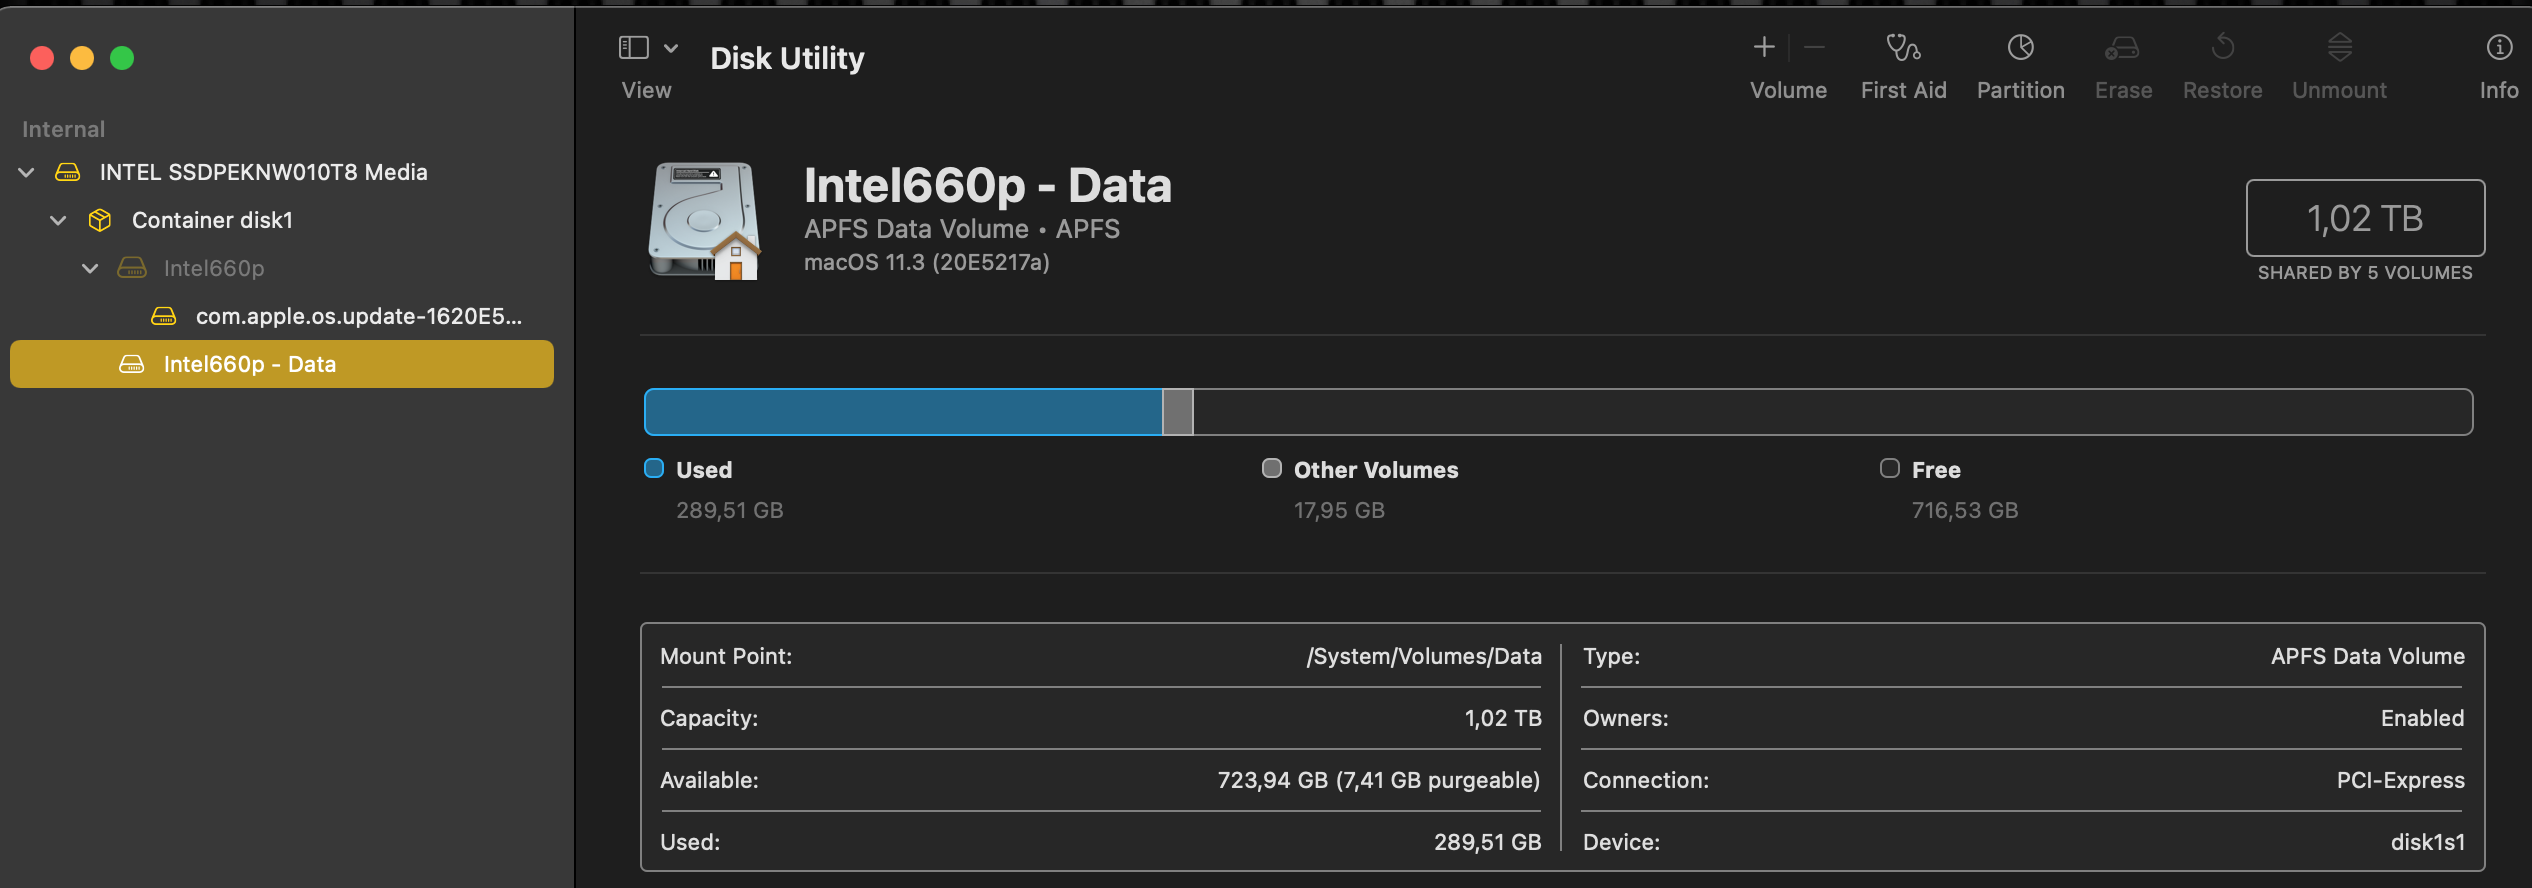The image size is (2532, 888).
Task: Add a volume with plus icon
Action: coord(1764,48)
